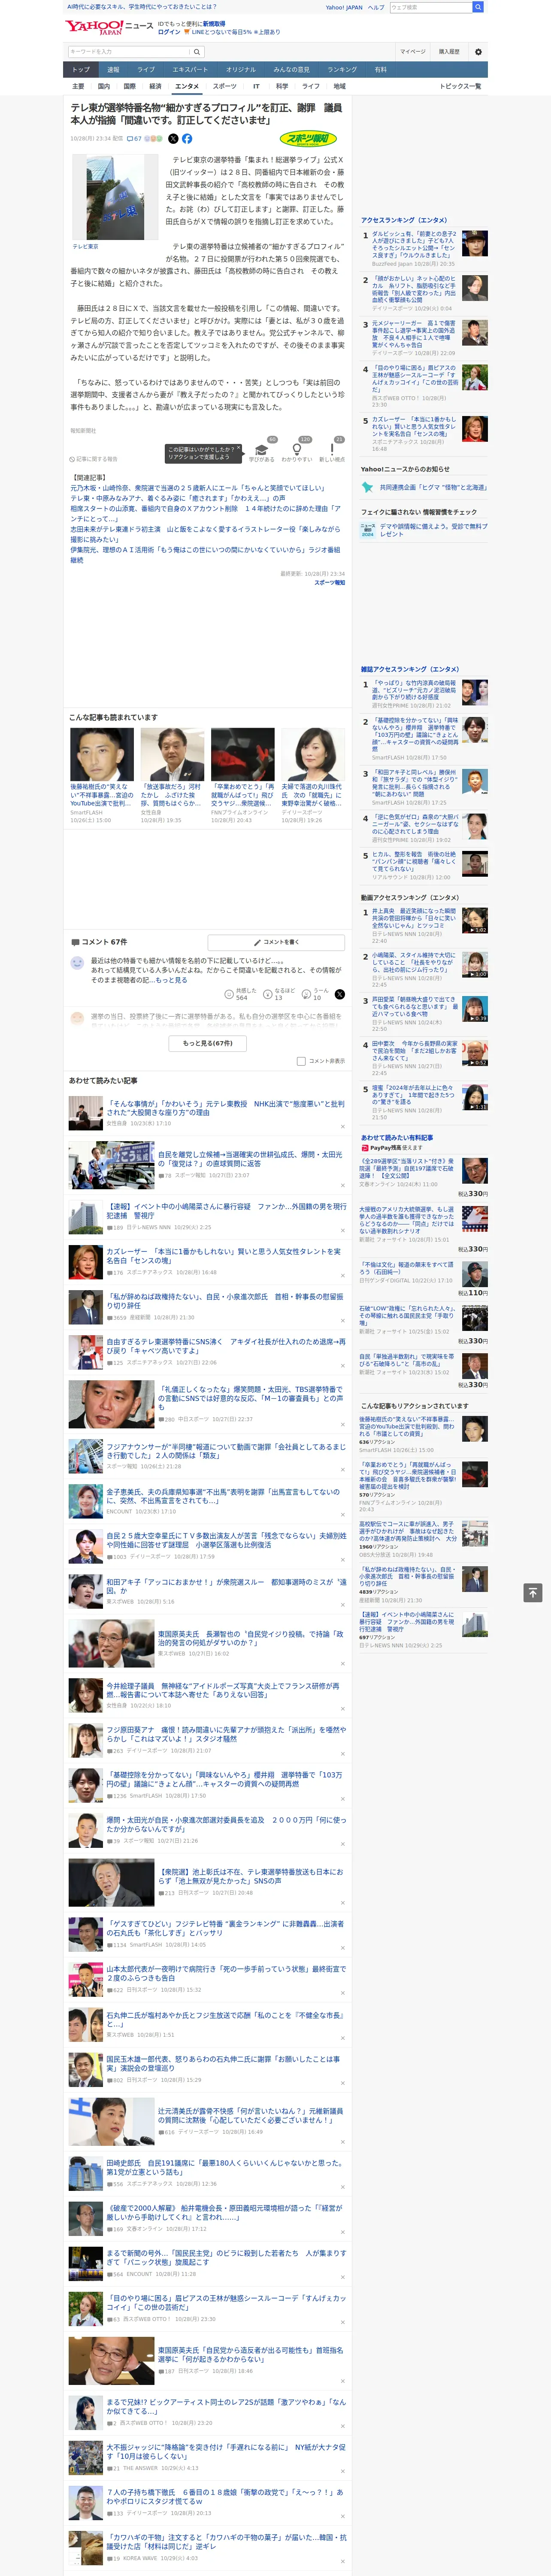Click the web search field at top

coord(431,7)
